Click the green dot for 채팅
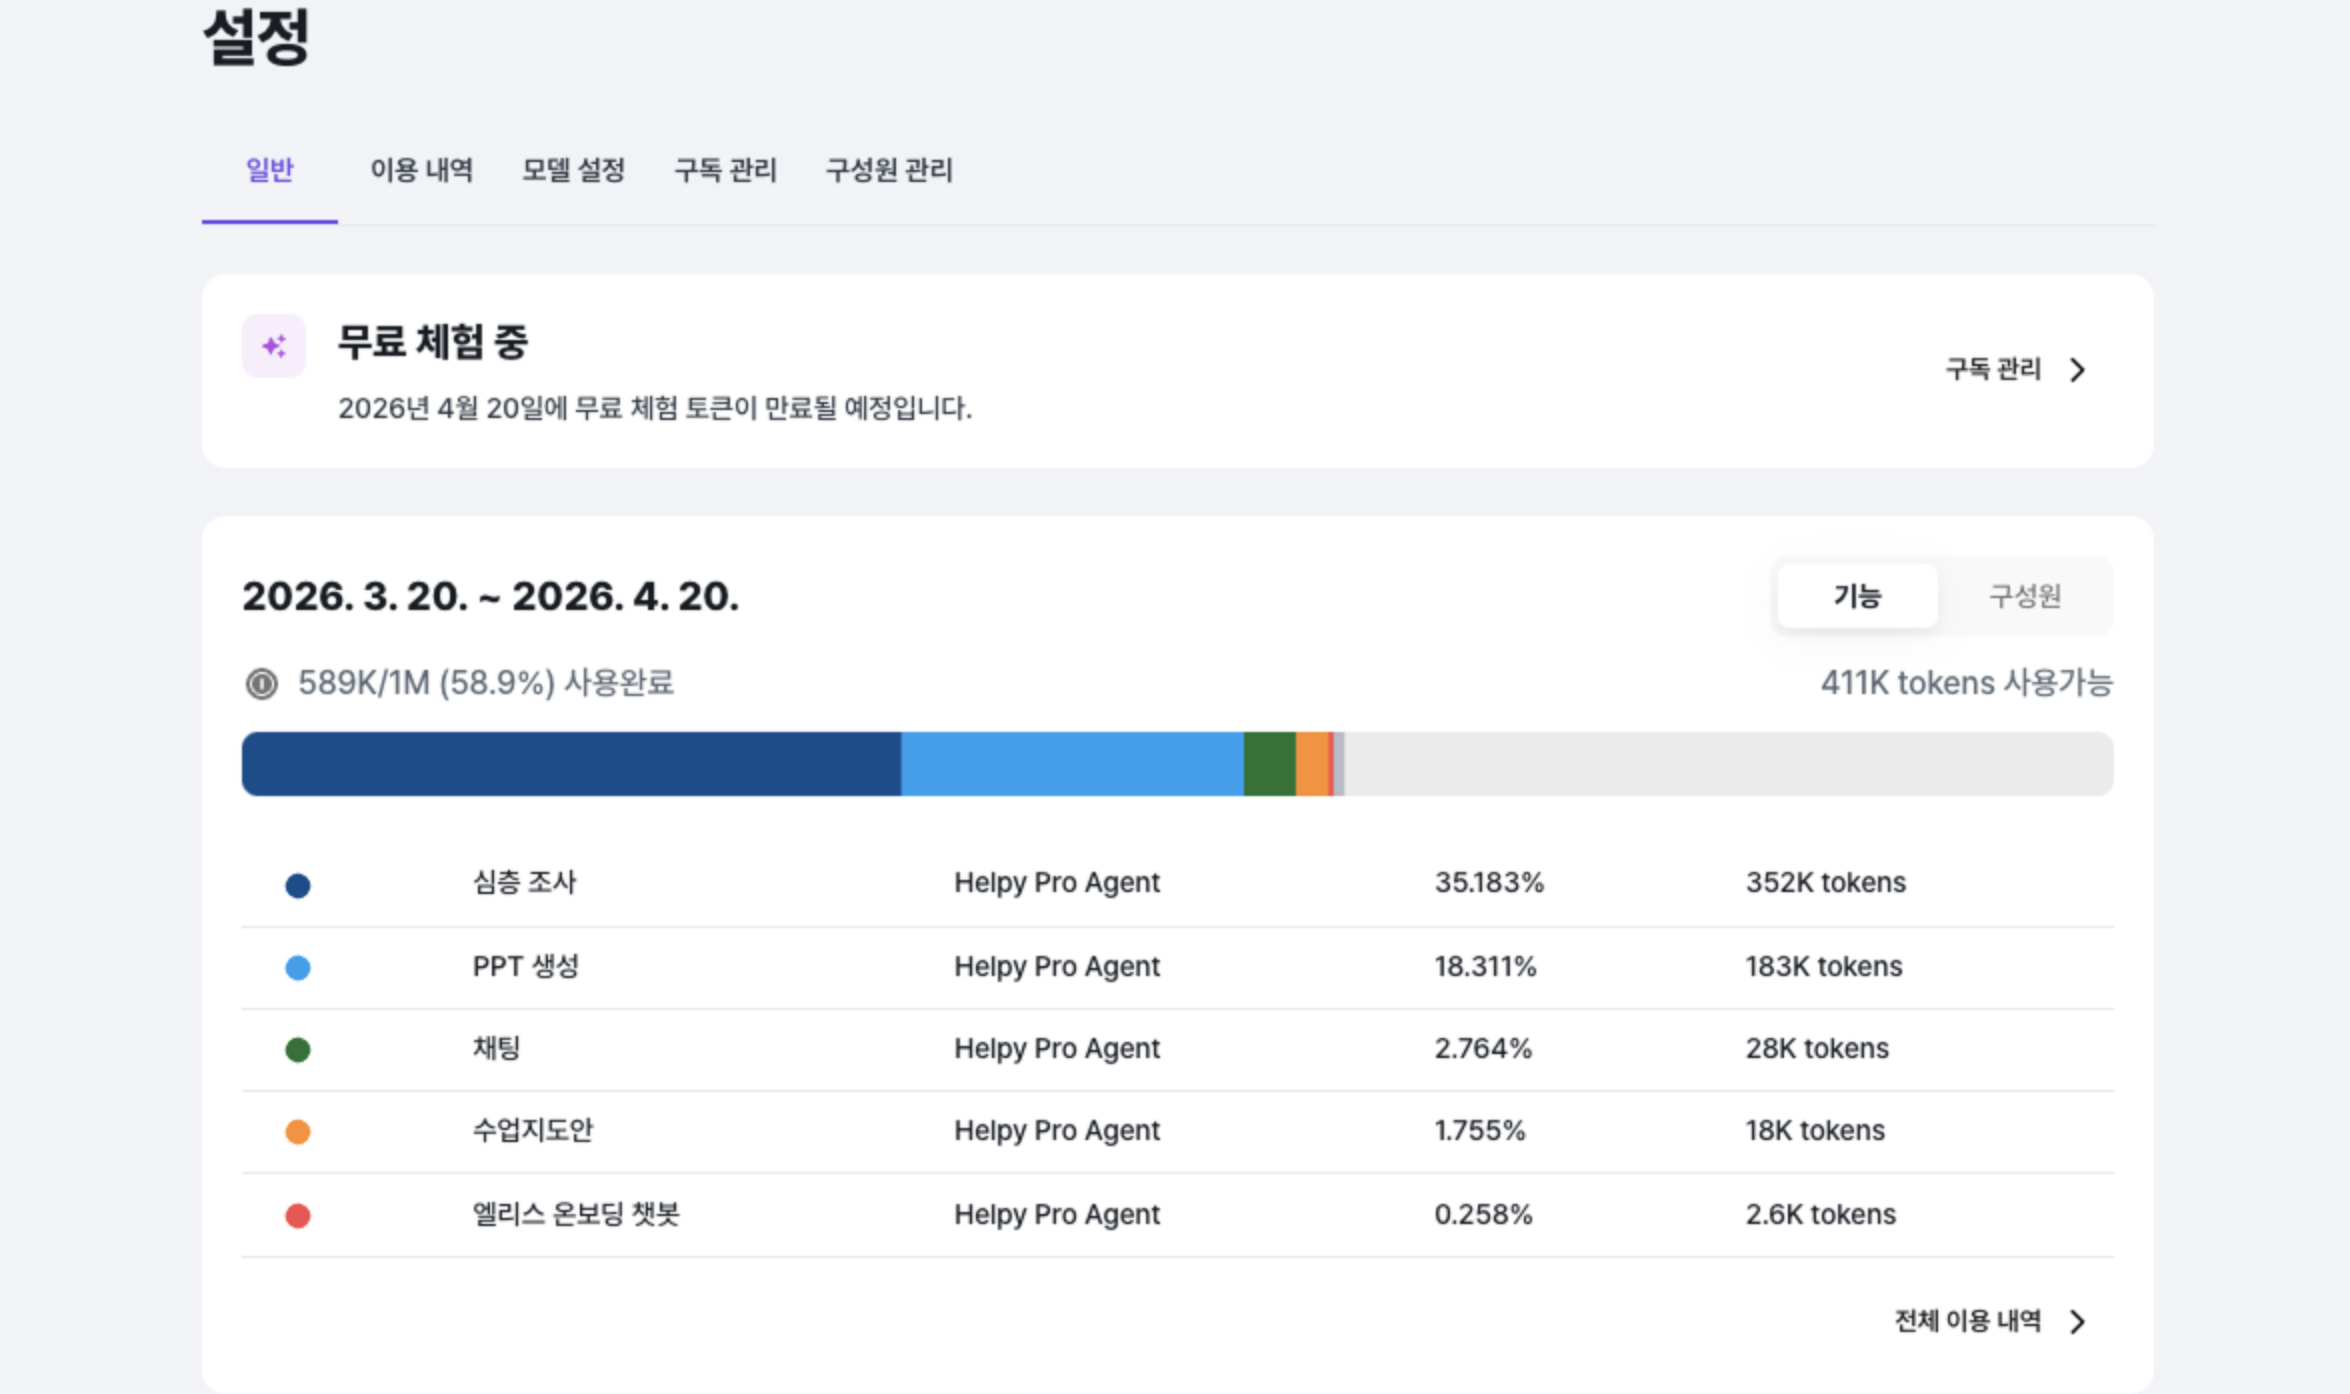 click(297, 1049)
